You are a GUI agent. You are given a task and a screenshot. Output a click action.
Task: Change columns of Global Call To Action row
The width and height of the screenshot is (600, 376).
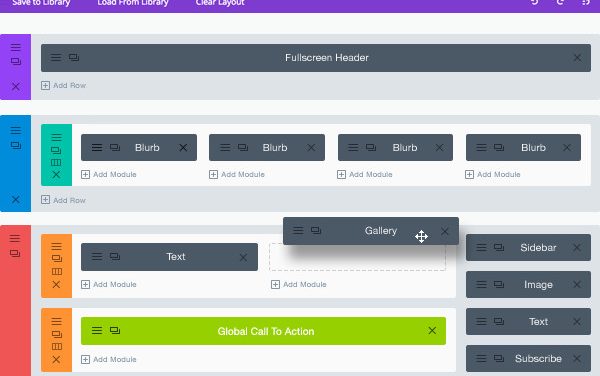click(56, 347)
